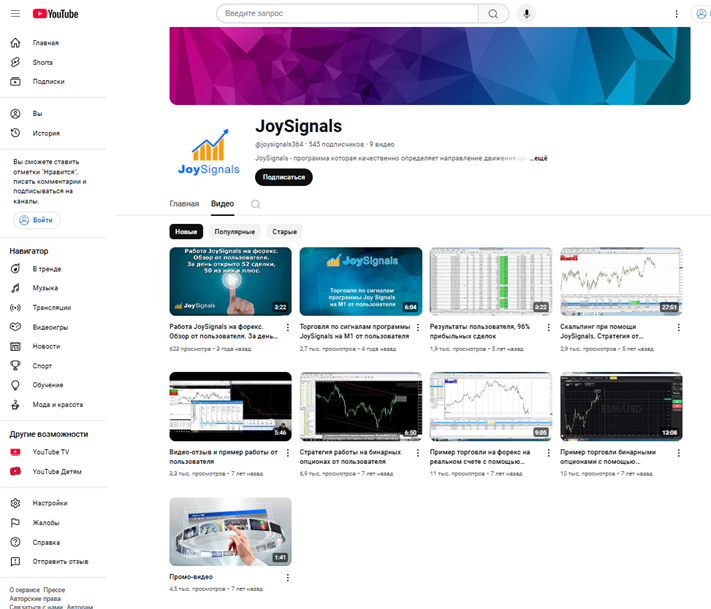Click the account sign-in icon in top right
The width and height of the screenshot is (711, 609).
701,14
